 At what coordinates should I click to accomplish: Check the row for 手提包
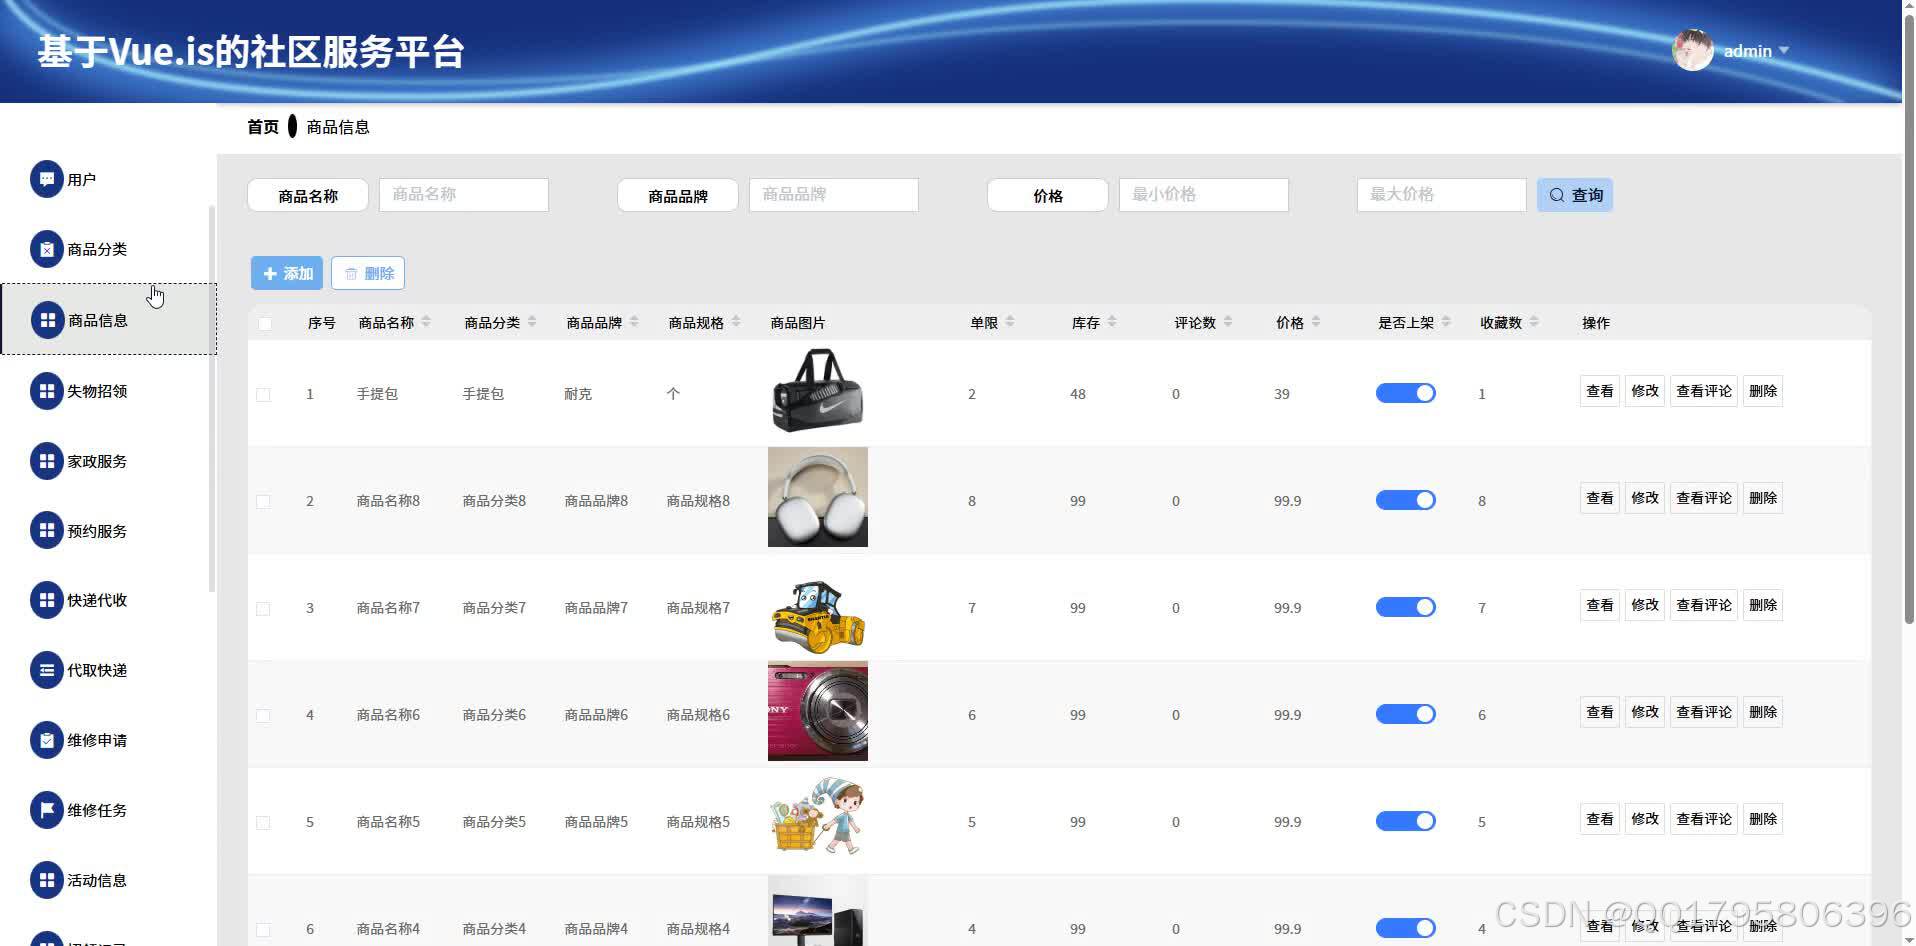(264, 394)
